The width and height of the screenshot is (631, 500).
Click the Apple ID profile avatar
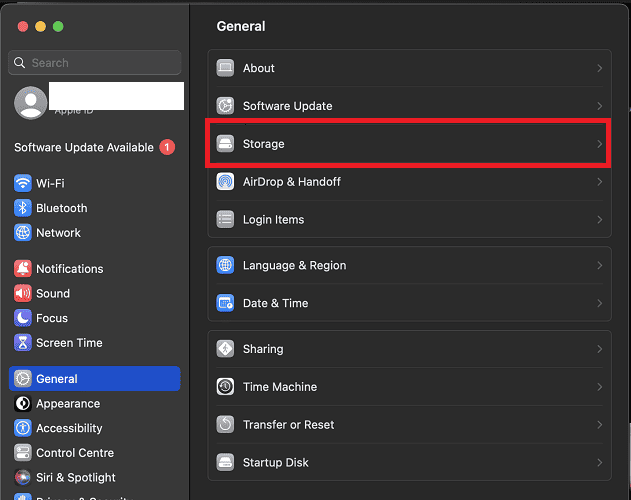pyautogui.click(x=30, y=102)
